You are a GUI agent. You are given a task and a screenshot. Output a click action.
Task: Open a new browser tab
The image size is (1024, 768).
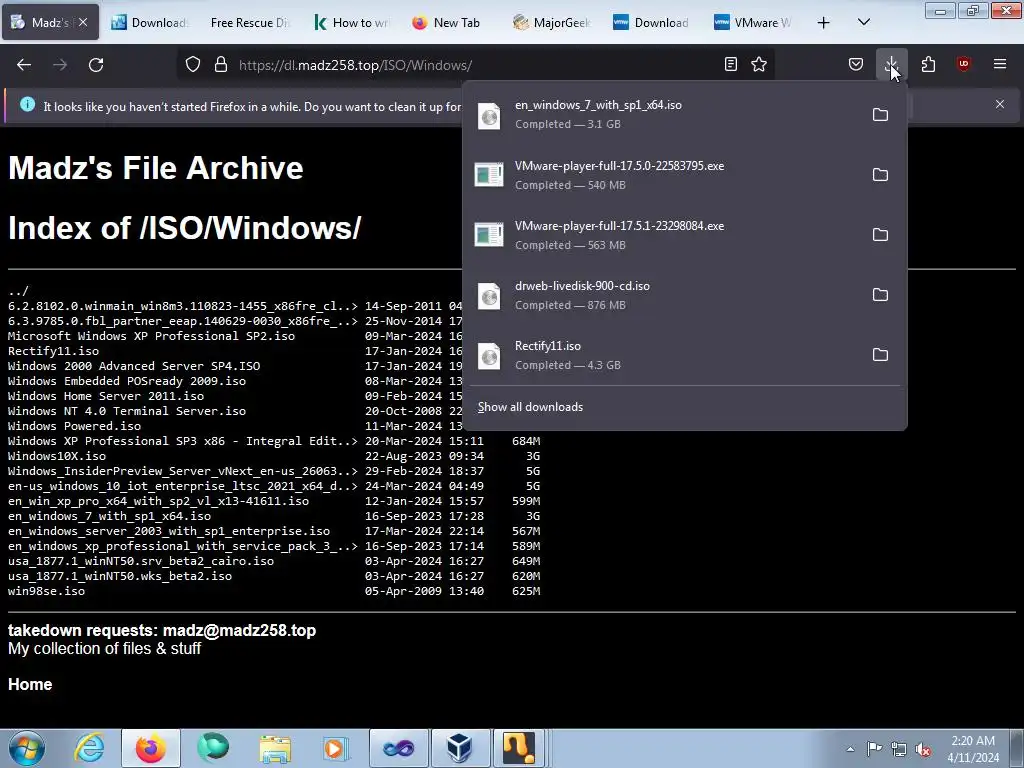pyautogui.click(x=824, y=23)
